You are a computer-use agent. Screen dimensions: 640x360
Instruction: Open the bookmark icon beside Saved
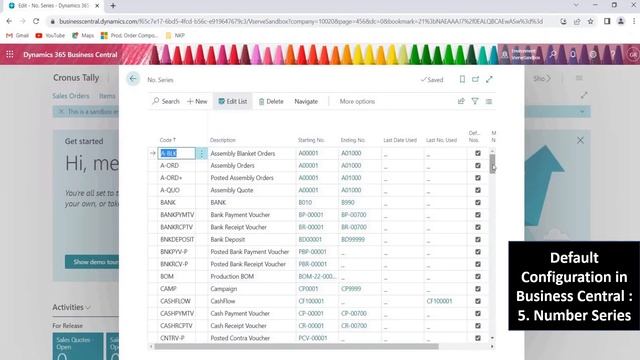[462, 80]
